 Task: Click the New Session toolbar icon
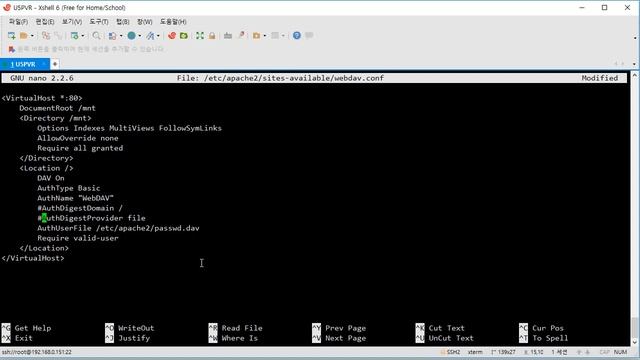tap(11, 36)
